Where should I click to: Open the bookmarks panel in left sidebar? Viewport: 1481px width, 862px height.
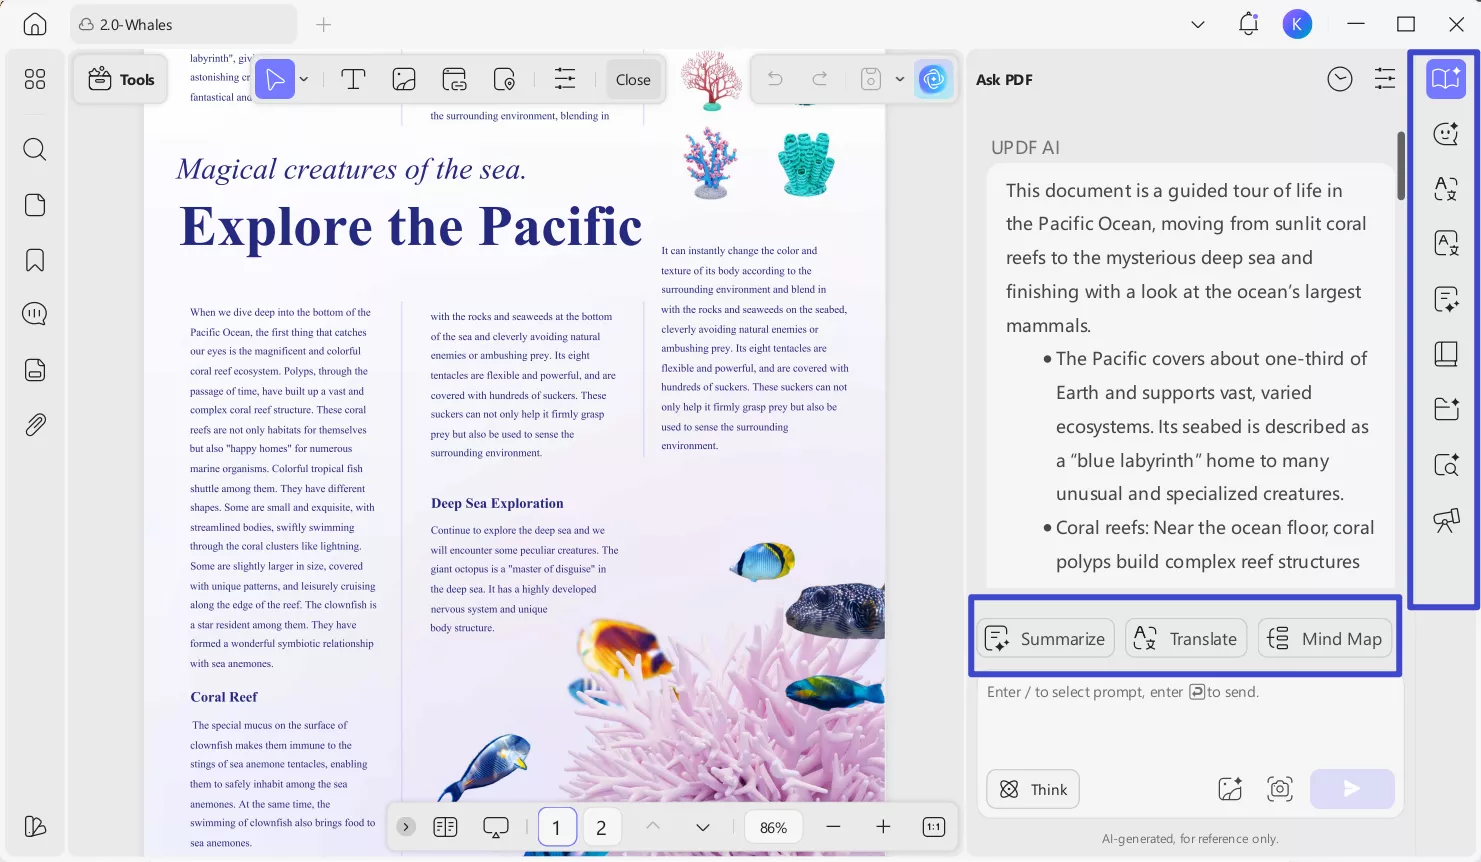[x=35, y=260]
